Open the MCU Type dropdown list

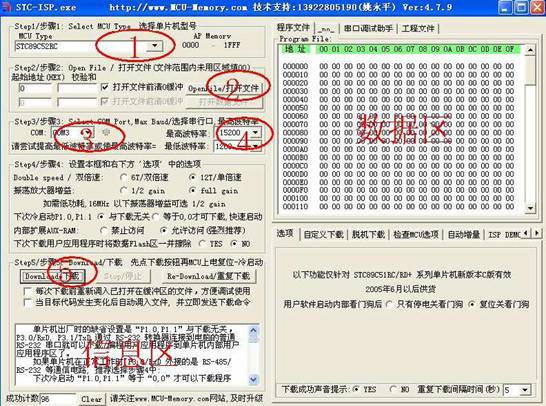(155, 46)
